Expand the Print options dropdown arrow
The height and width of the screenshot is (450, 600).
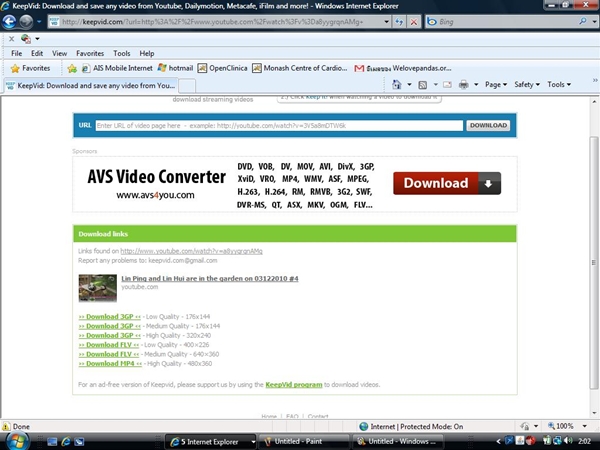(476, 85)
